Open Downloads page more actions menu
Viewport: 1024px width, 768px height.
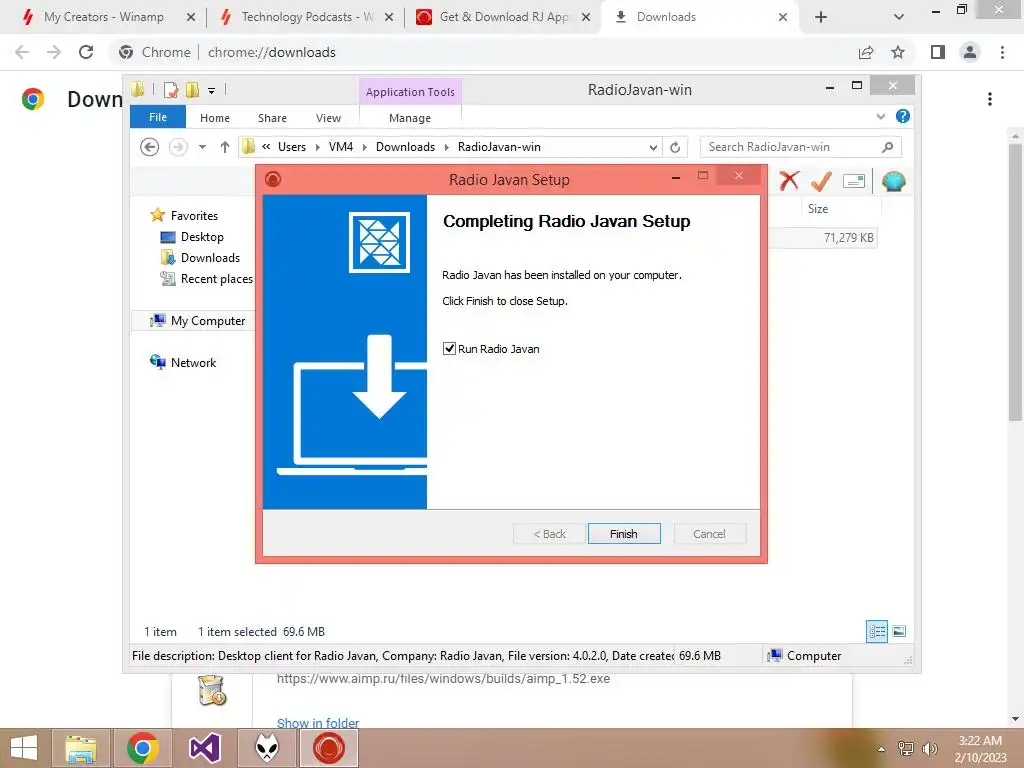(990, 99)
